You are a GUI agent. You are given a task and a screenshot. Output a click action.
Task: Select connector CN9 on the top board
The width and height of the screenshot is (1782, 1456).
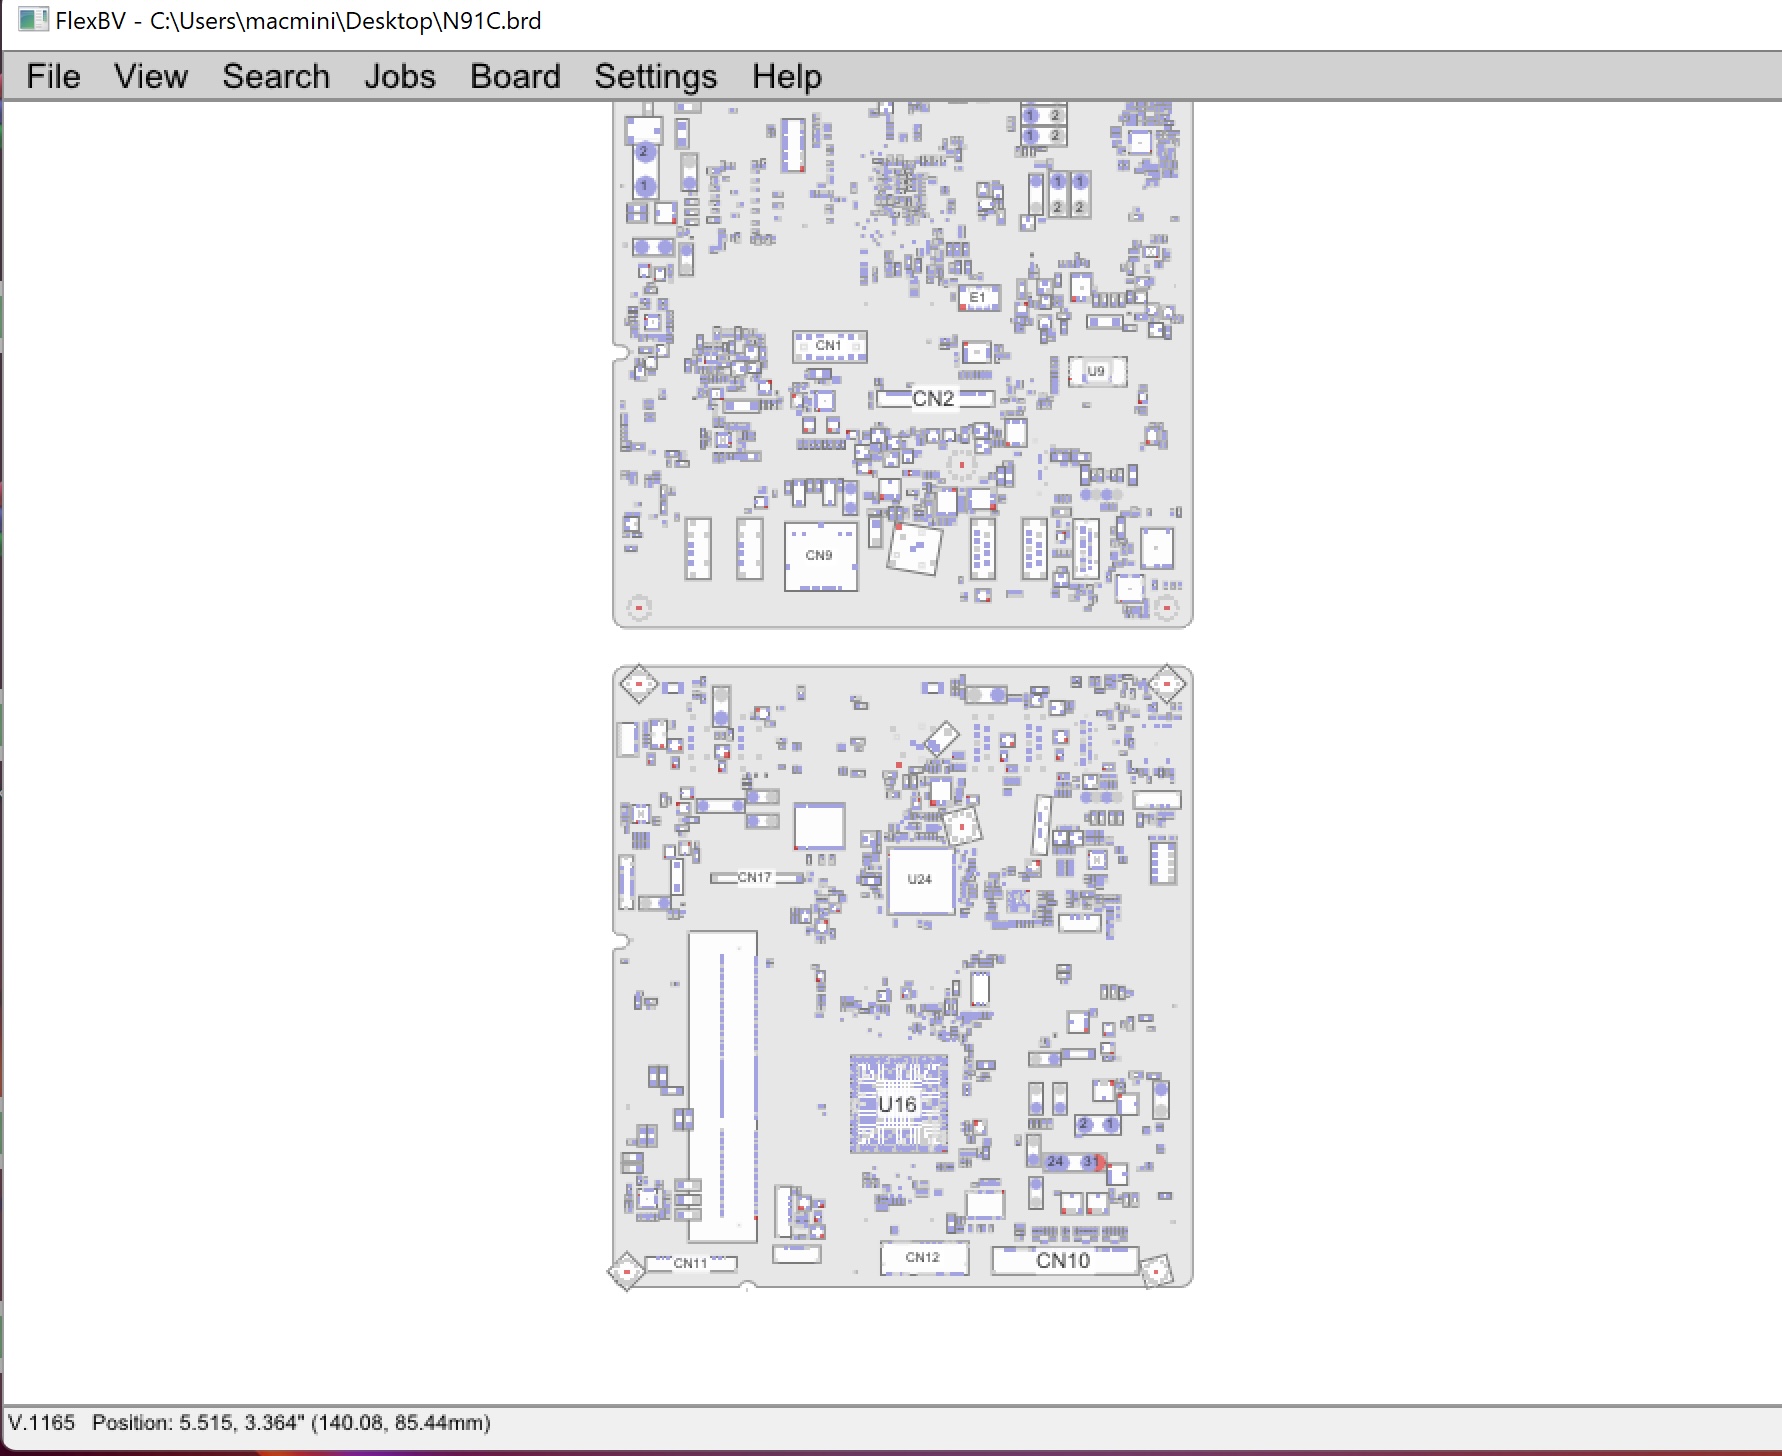coord(820,556)
